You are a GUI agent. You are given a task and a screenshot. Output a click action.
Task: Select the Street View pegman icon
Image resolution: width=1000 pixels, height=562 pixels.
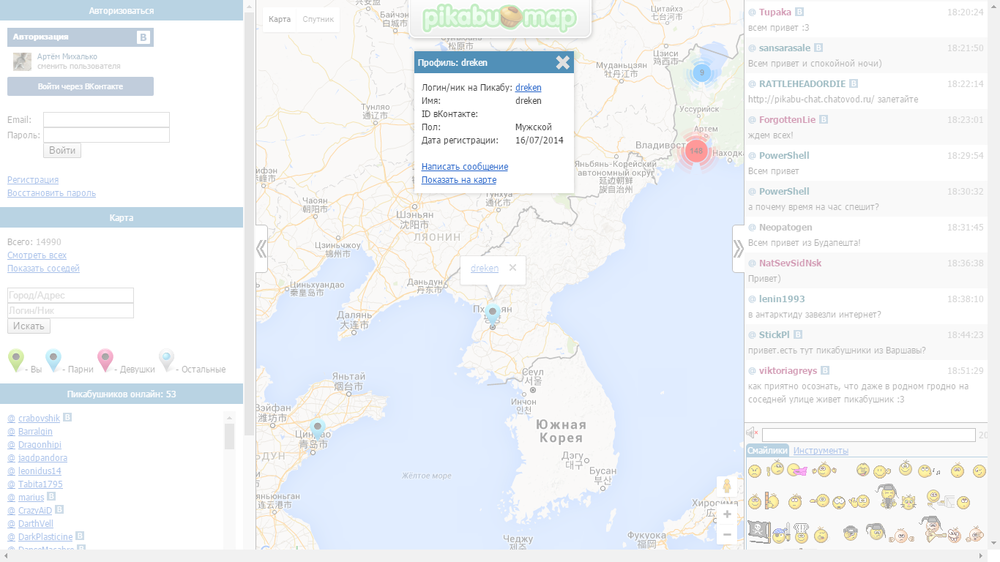[726, 487]
